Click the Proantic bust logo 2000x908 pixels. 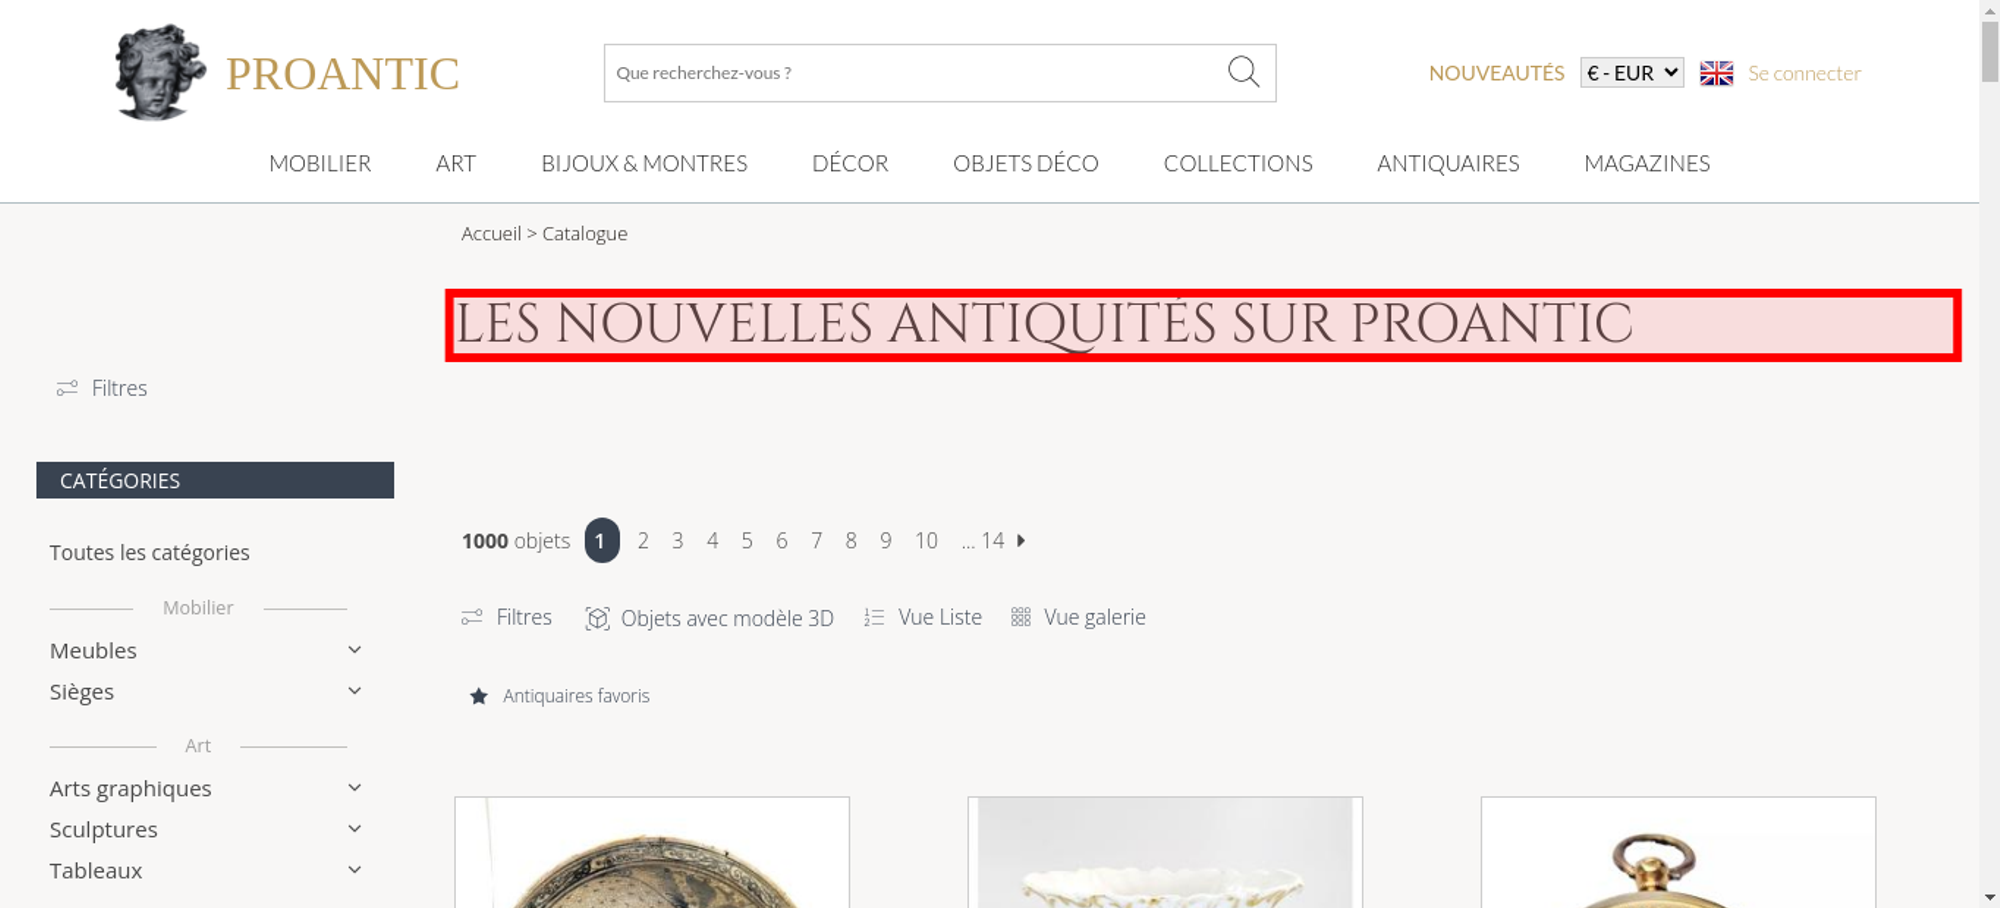159,72
